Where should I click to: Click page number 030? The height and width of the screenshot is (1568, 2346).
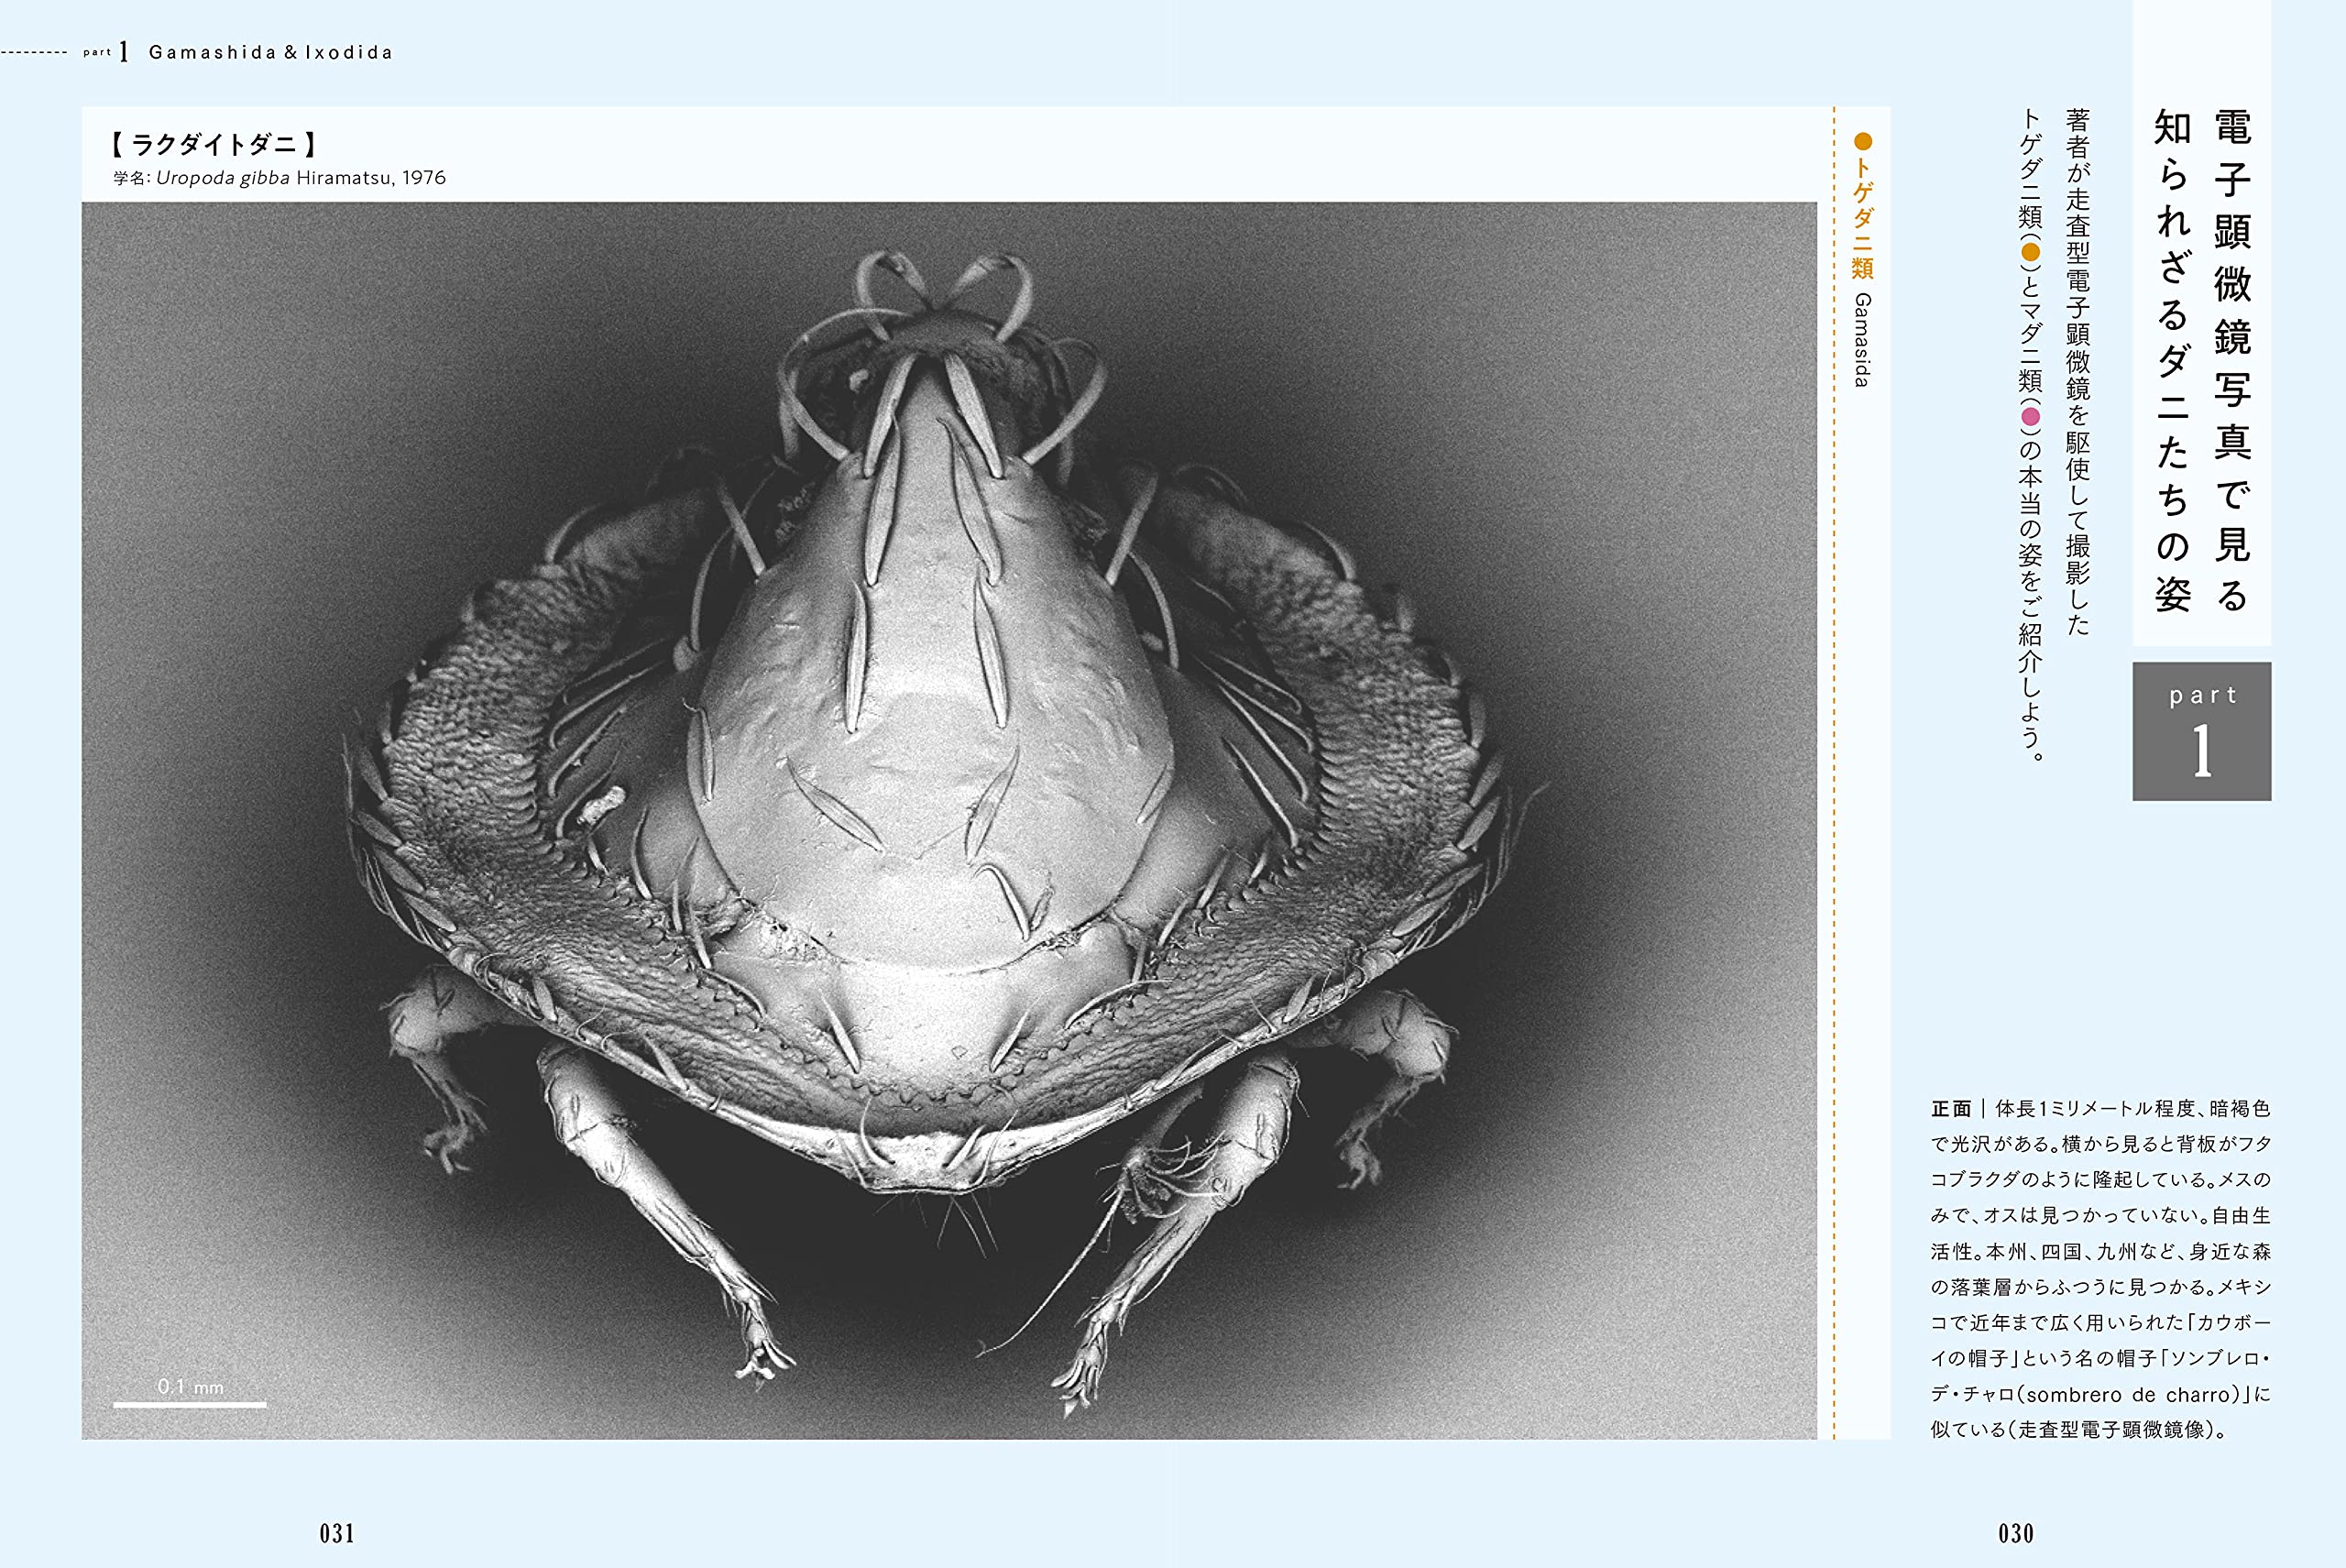pyautogui.click(x=2016, y=1533)
